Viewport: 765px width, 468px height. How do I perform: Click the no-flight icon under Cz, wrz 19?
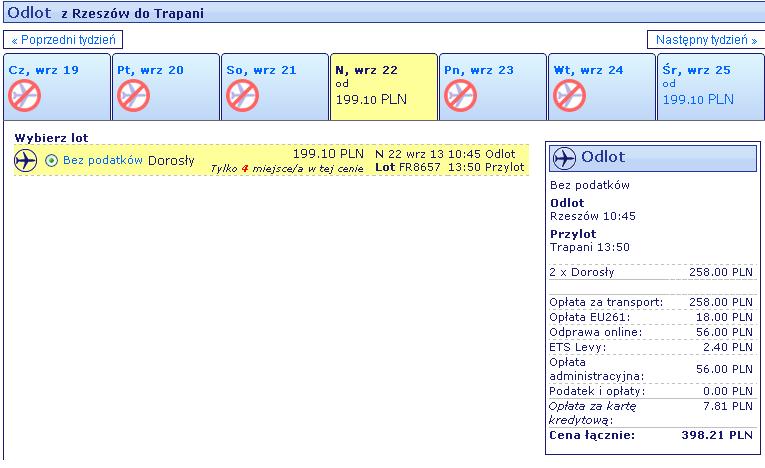[25, 96]
